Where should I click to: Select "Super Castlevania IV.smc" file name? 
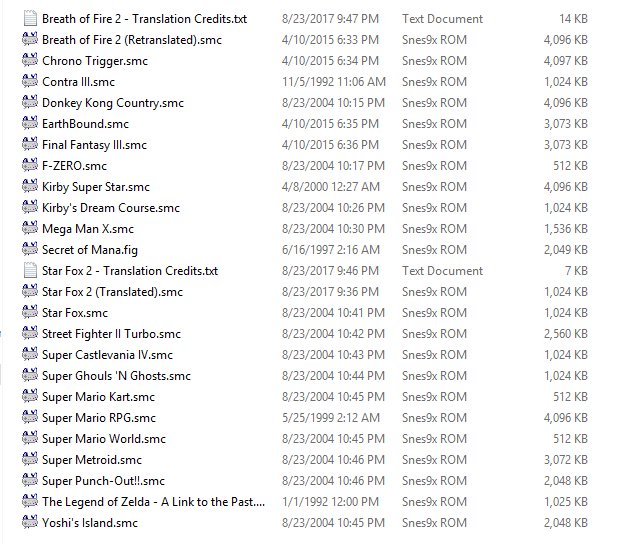[x=107, y=355]
